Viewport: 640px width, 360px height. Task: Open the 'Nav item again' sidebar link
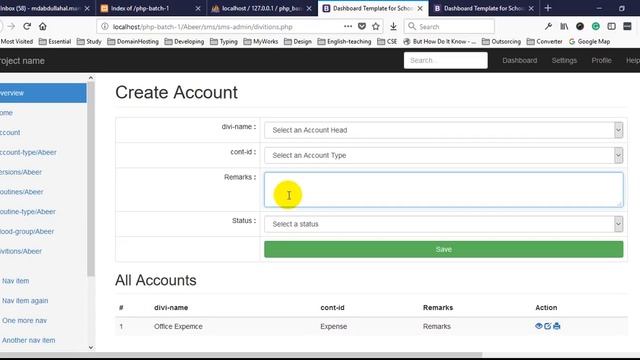(x=25, y=301)
